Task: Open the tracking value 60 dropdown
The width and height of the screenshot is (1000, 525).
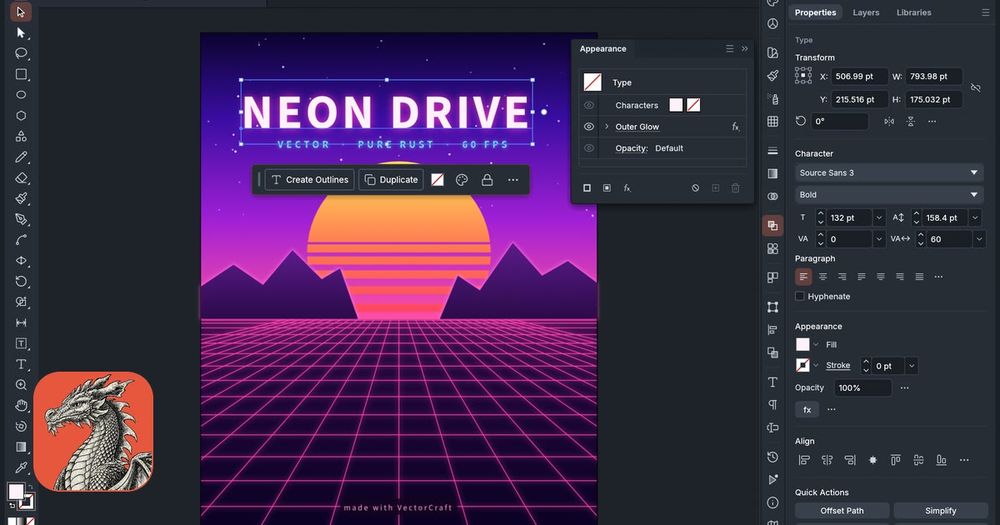Action: [980, 239]
